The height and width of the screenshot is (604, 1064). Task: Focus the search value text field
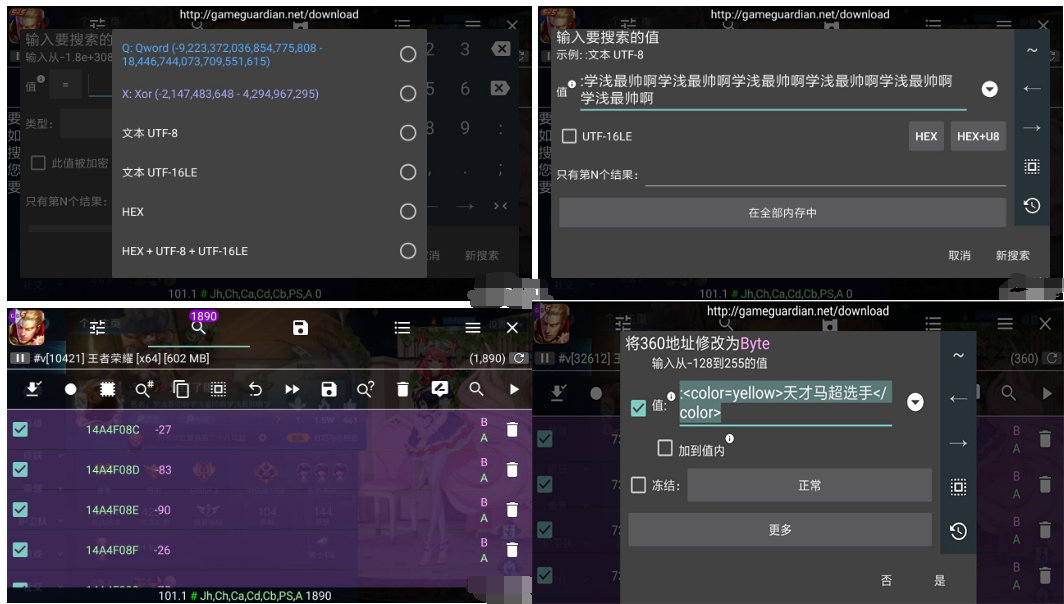773,90
